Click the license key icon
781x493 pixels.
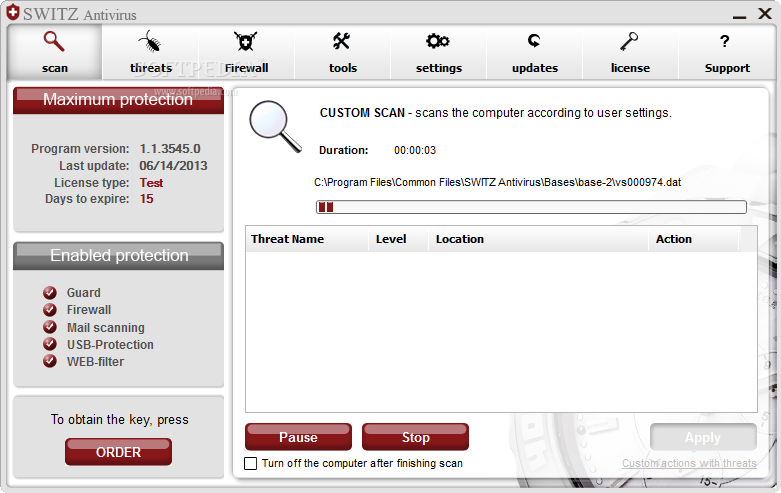coord(629,41)
